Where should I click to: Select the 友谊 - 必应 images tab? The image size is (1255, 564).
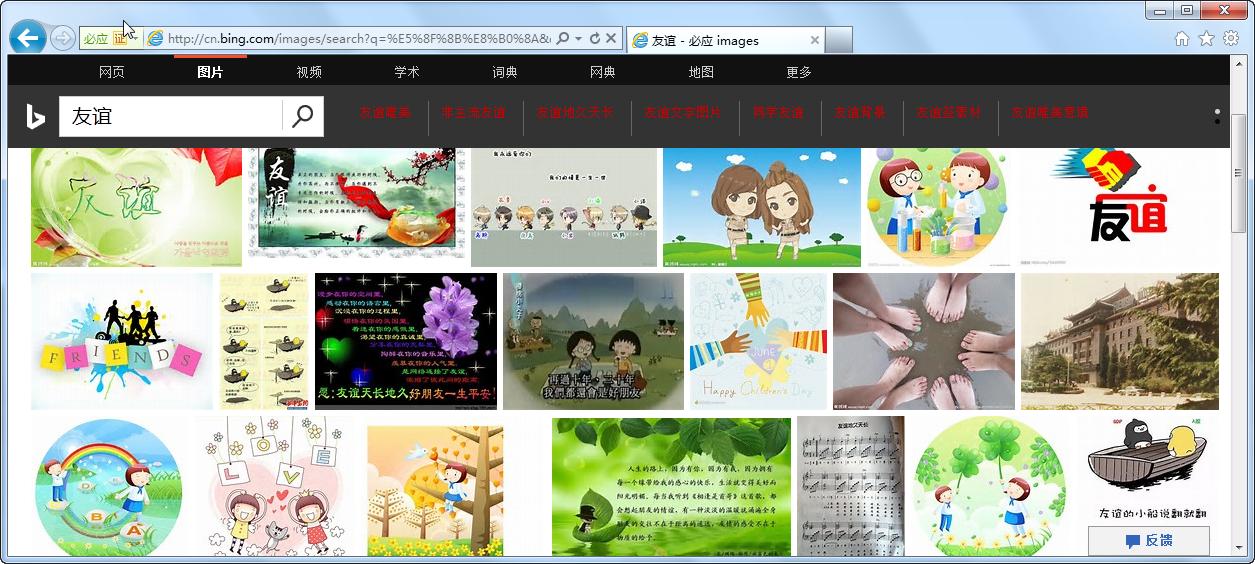725,40
